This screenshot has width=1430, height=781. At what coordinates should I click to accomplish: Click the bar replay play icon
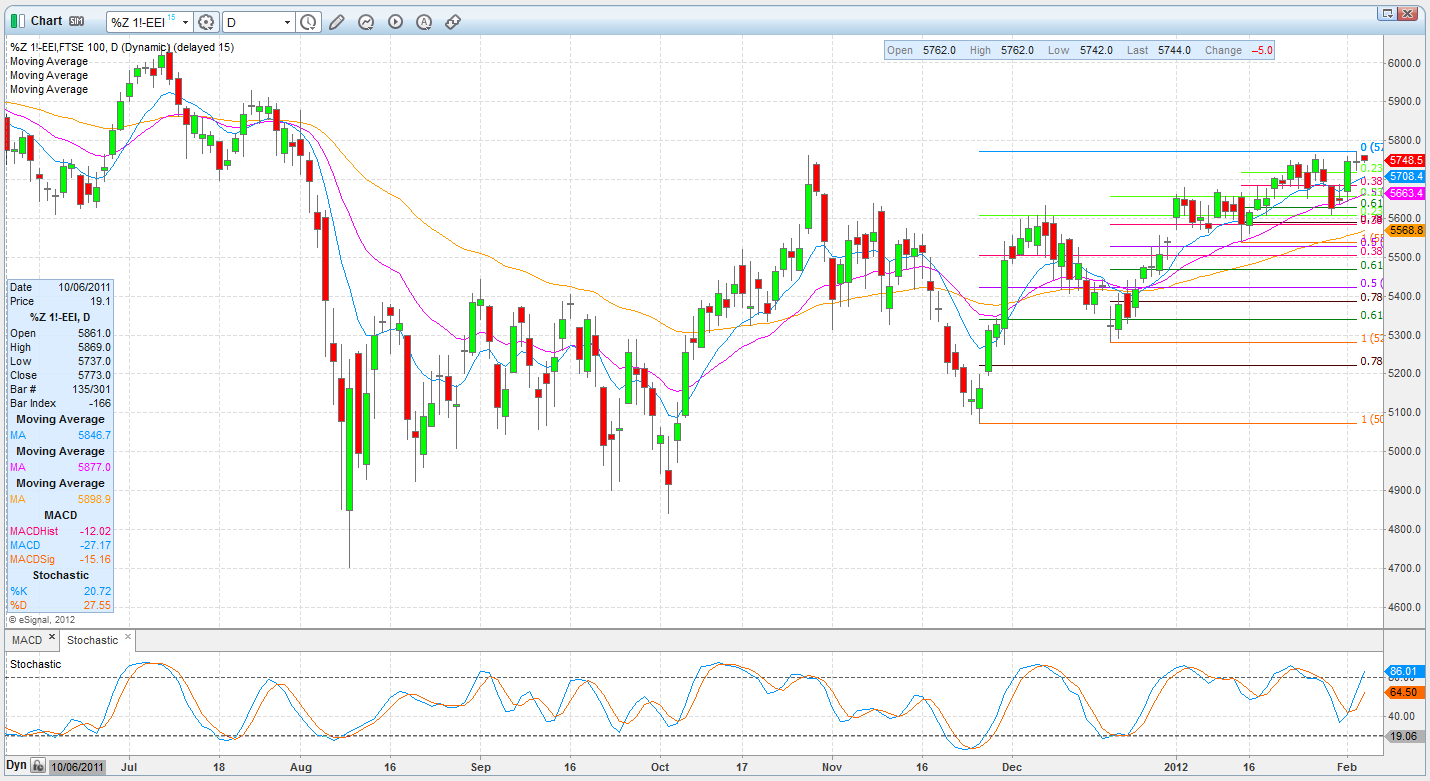pos(395,22)
